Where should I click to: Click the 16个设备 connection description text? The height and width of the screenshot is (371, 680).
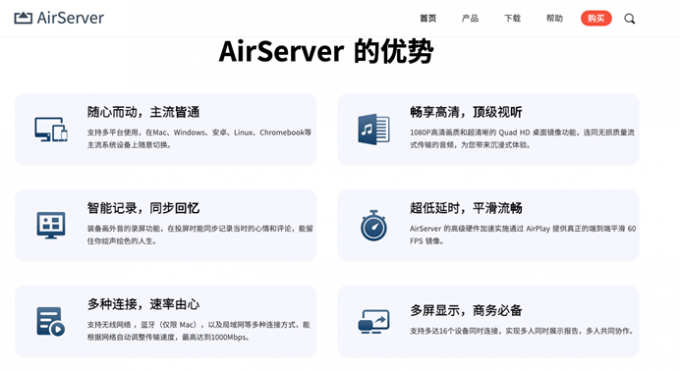coord(522,331)
